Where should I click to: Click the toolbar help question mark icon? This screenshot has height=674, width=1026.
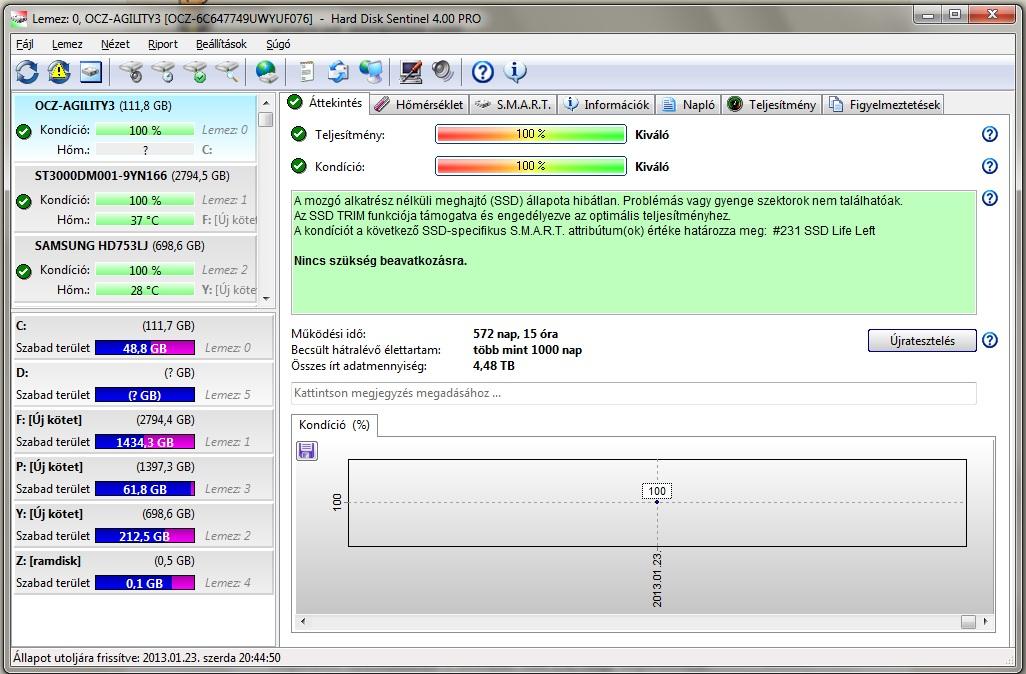coord(483,71)
